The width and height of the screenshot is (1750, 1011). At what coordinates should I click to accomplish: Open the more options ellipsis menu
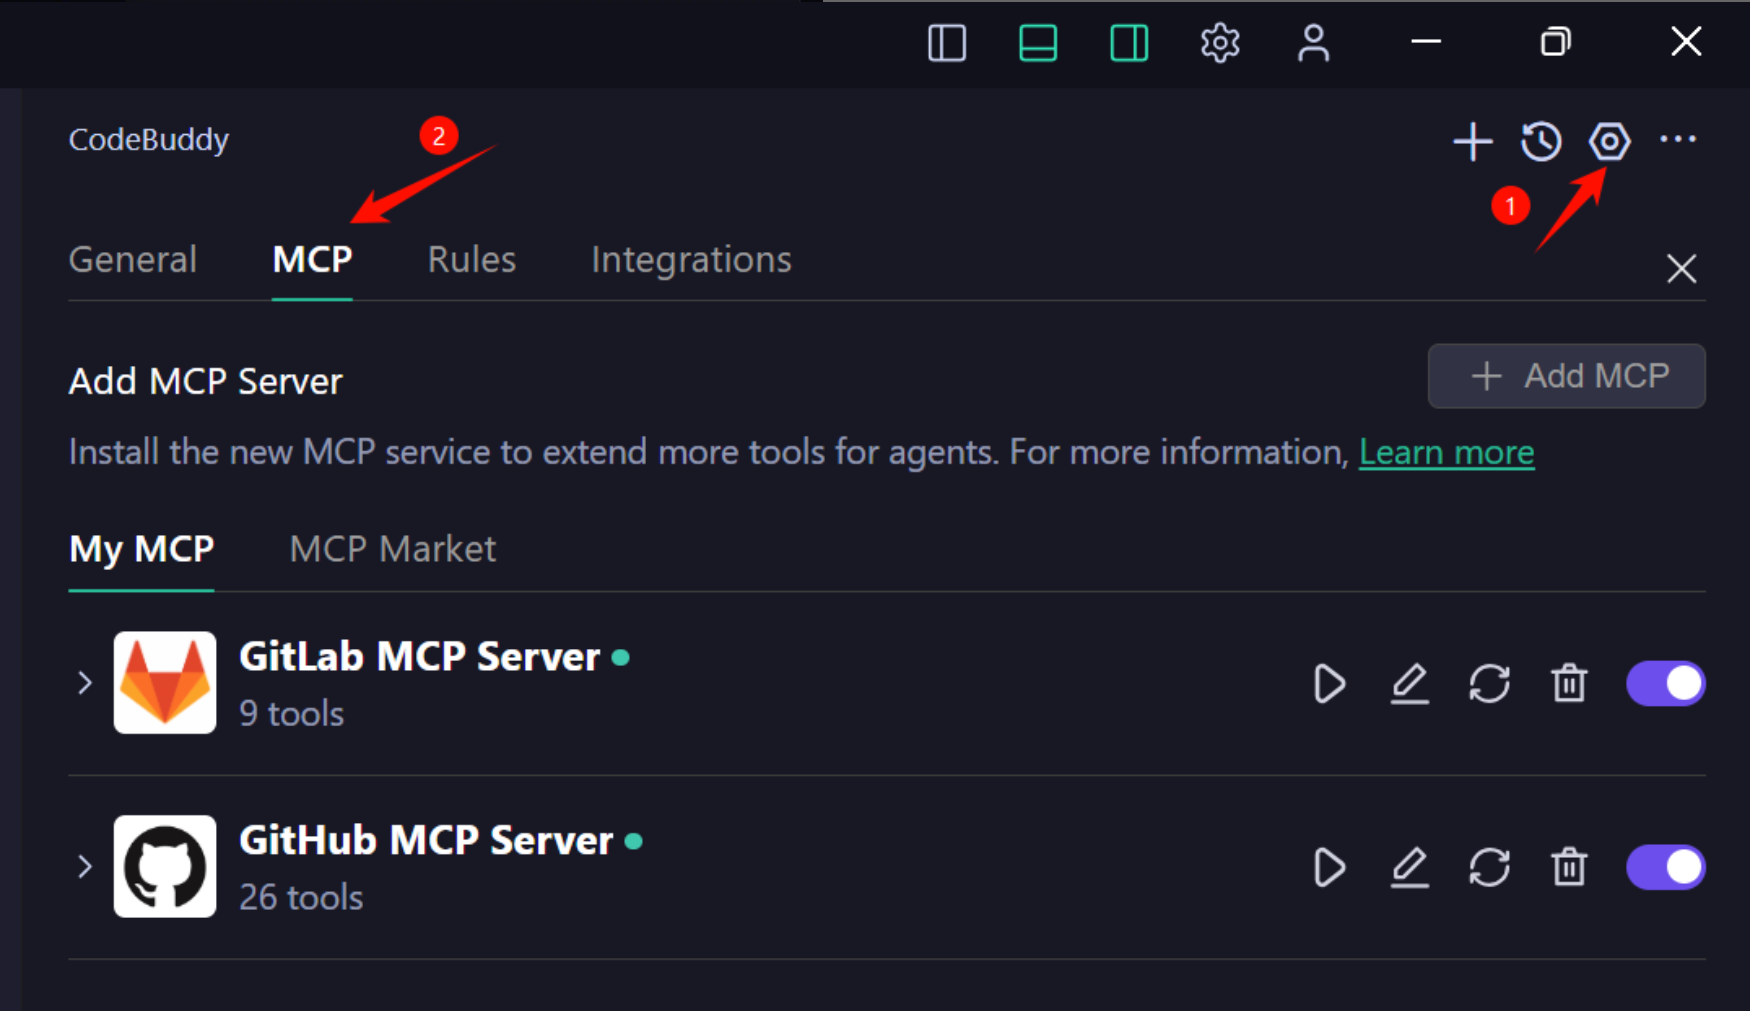point(1678,140)
